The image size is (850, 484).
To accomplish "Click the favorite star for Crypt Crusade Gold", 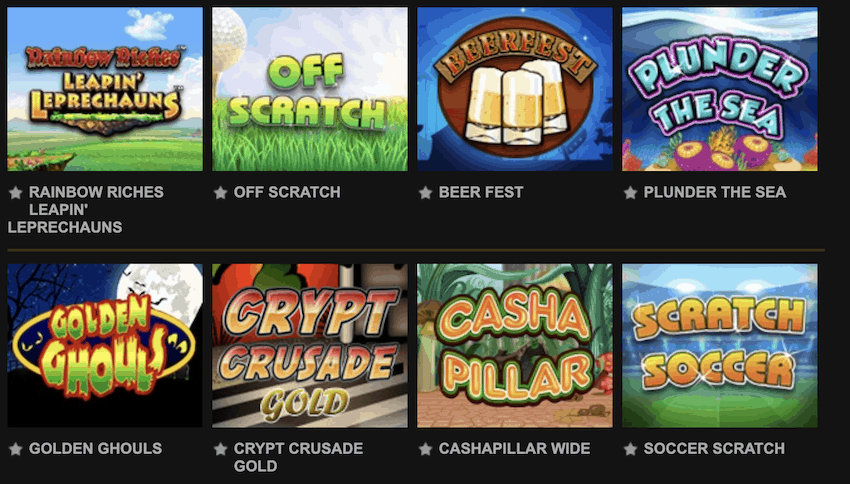I will [x=220, y=449].
